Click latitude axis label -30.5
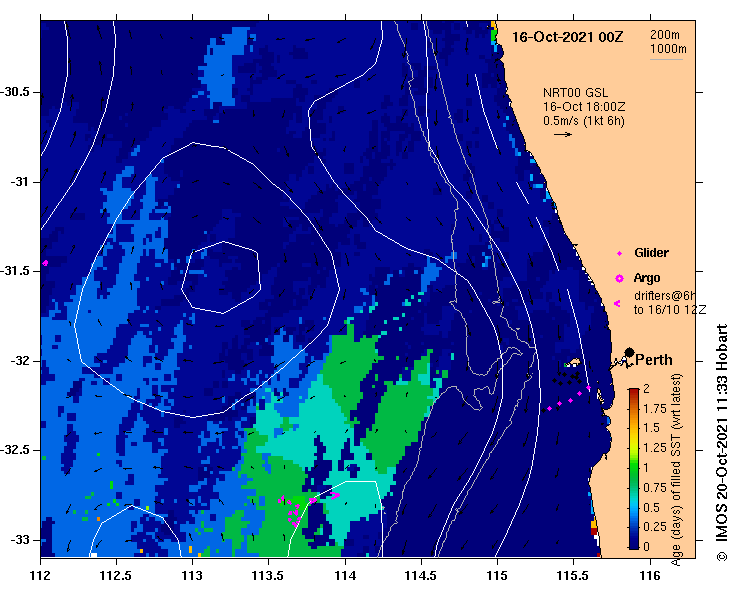739x592 pixels. (x=17, y=92)
